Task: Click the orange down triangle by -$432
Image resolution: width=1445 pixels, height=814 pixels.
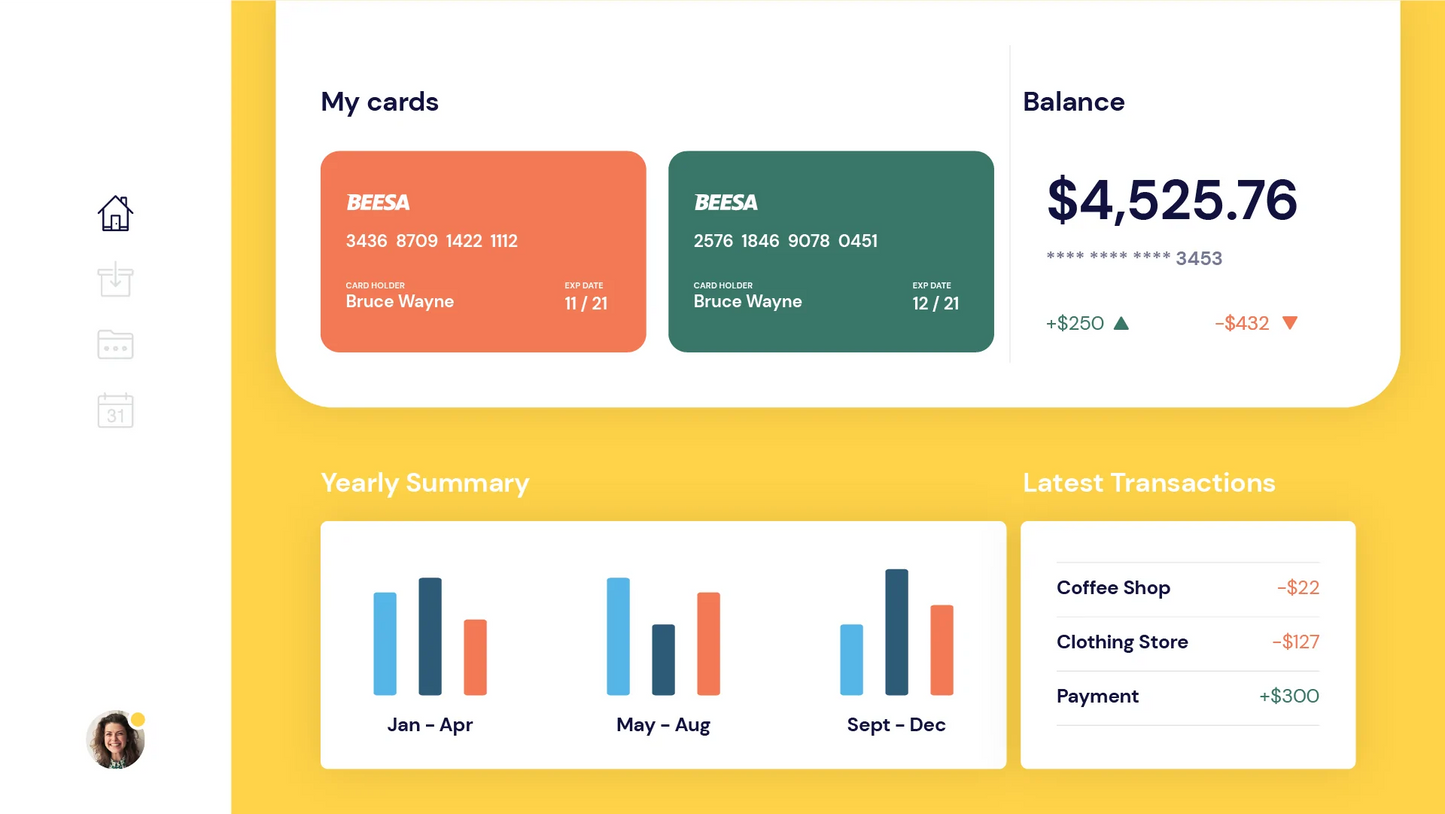Action: point(1290,323)
